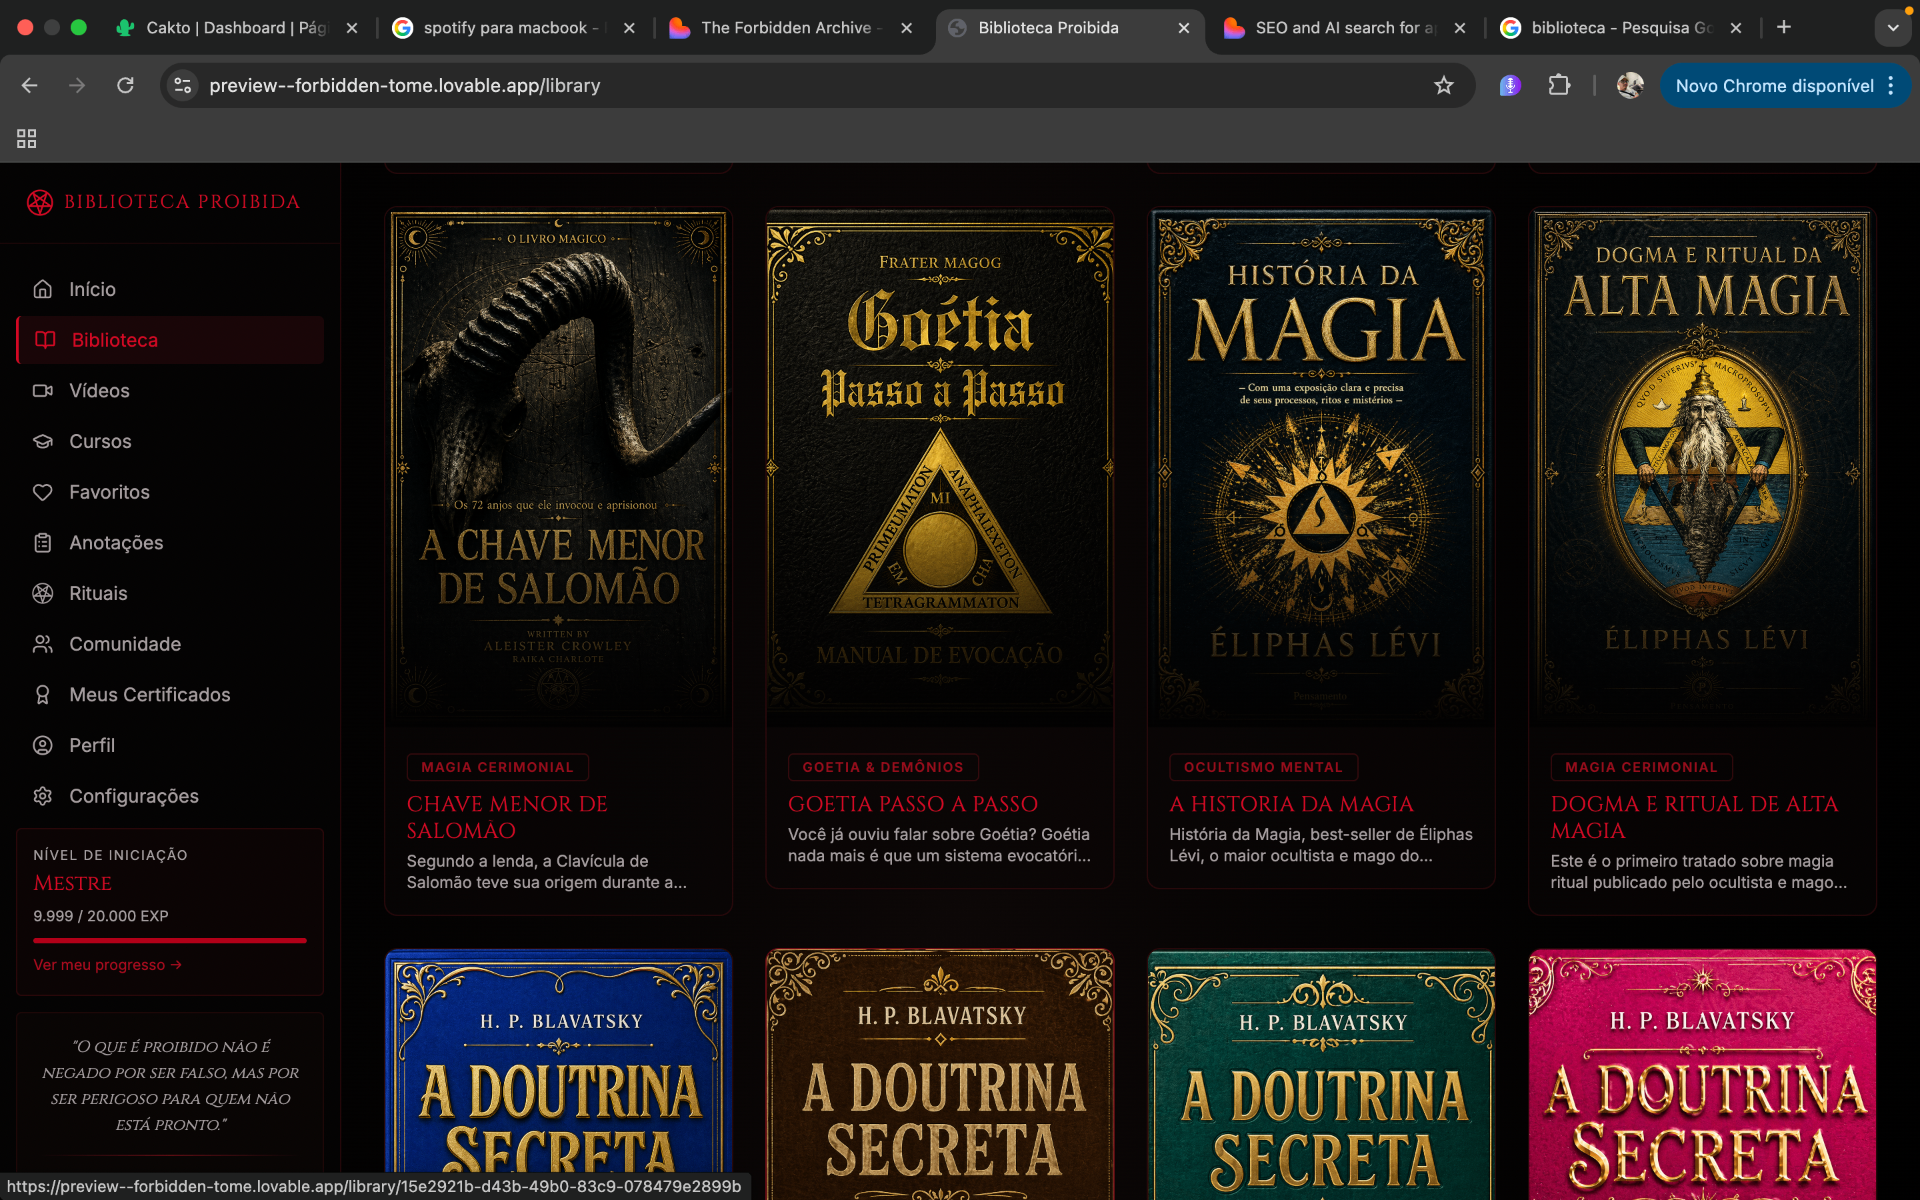Image resolution: width=1920 pixels, height=1200 pixels.
Task: Switch to the SEO and AI search tab
Action: pyautogui.click(x=1345, y=28)
